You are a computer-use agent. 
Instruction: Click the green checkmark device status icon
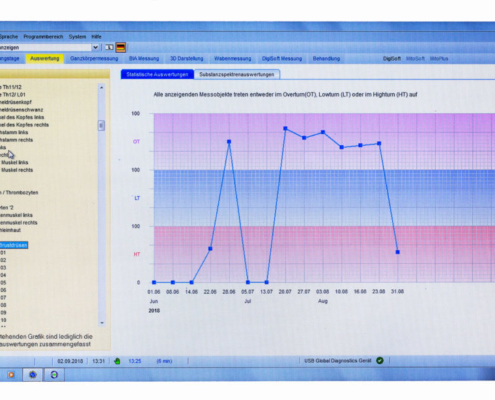tap(380, 361)
